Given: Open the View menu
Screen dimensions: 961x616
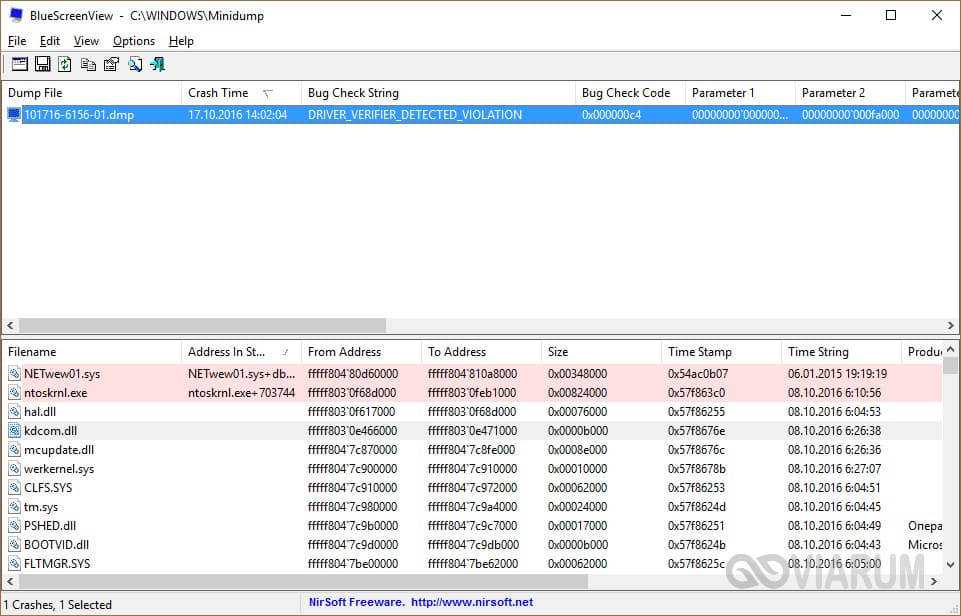Looking at the screenshot, I should (x=86, y=41).
